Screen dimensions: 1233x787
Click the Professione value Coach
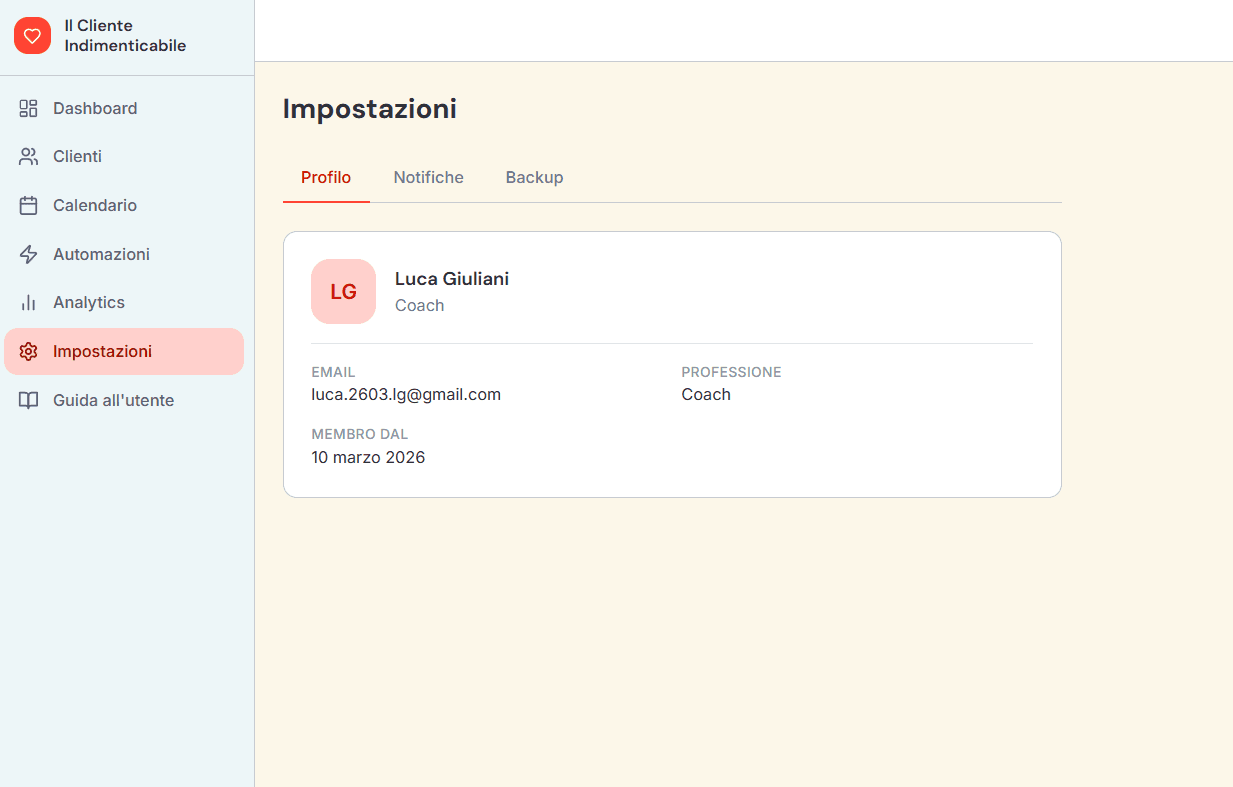706,395
